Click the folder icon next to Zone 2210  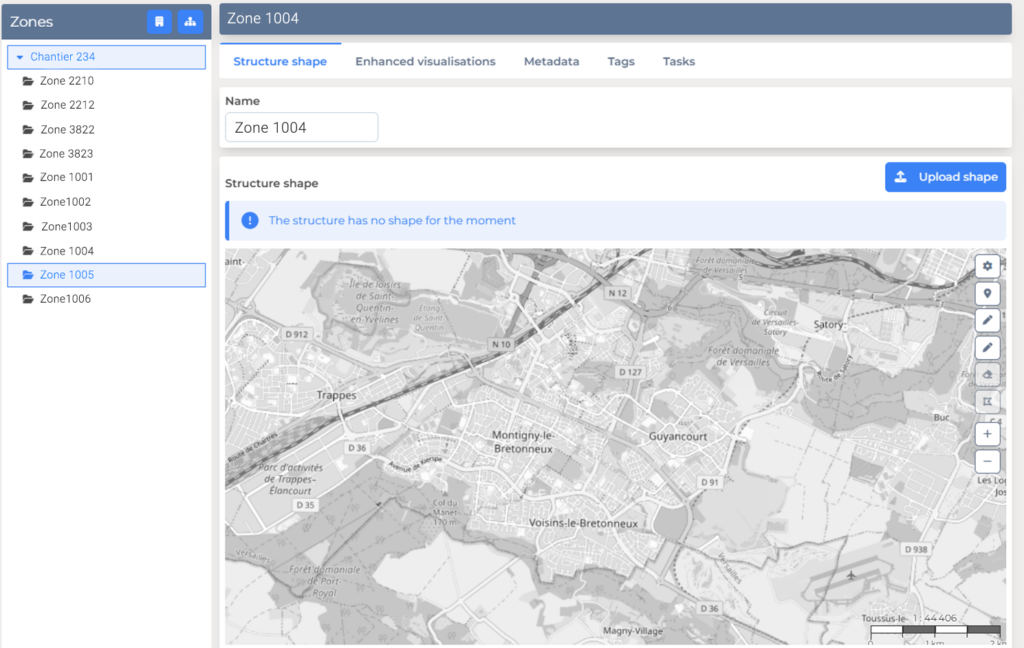click(x=27, y=80)
